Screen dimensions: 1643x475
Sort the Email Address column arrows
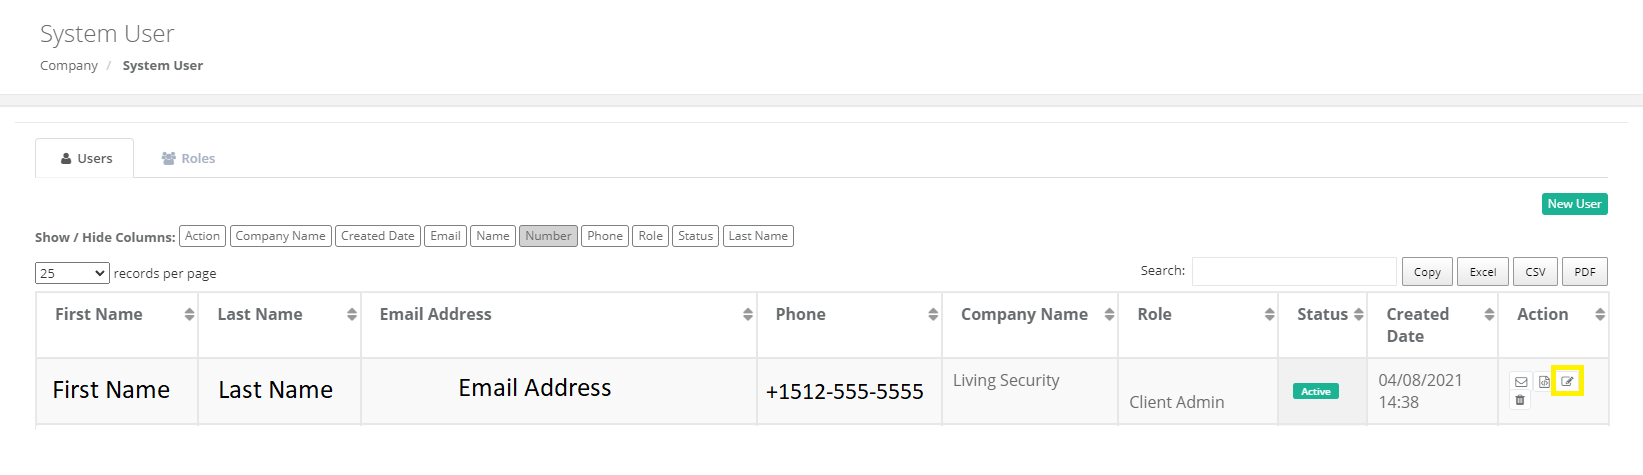747,314
